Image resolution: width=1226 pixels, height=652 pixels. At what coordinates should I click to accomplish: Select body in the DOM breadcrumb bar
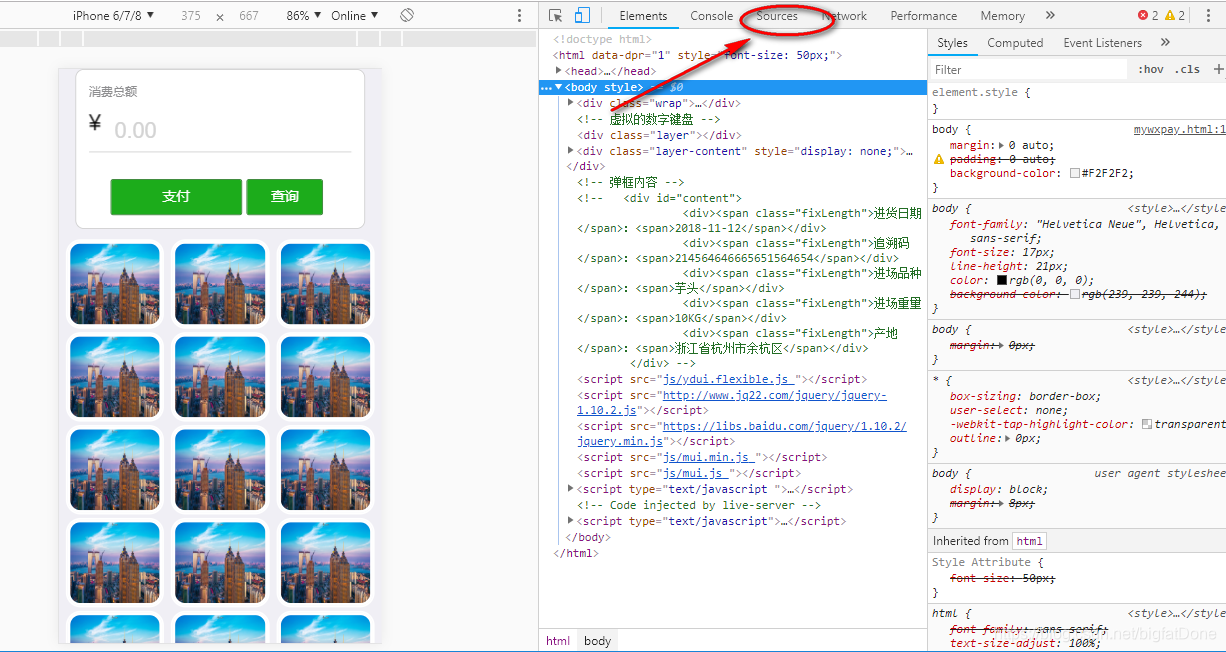(x=597, y=641)
